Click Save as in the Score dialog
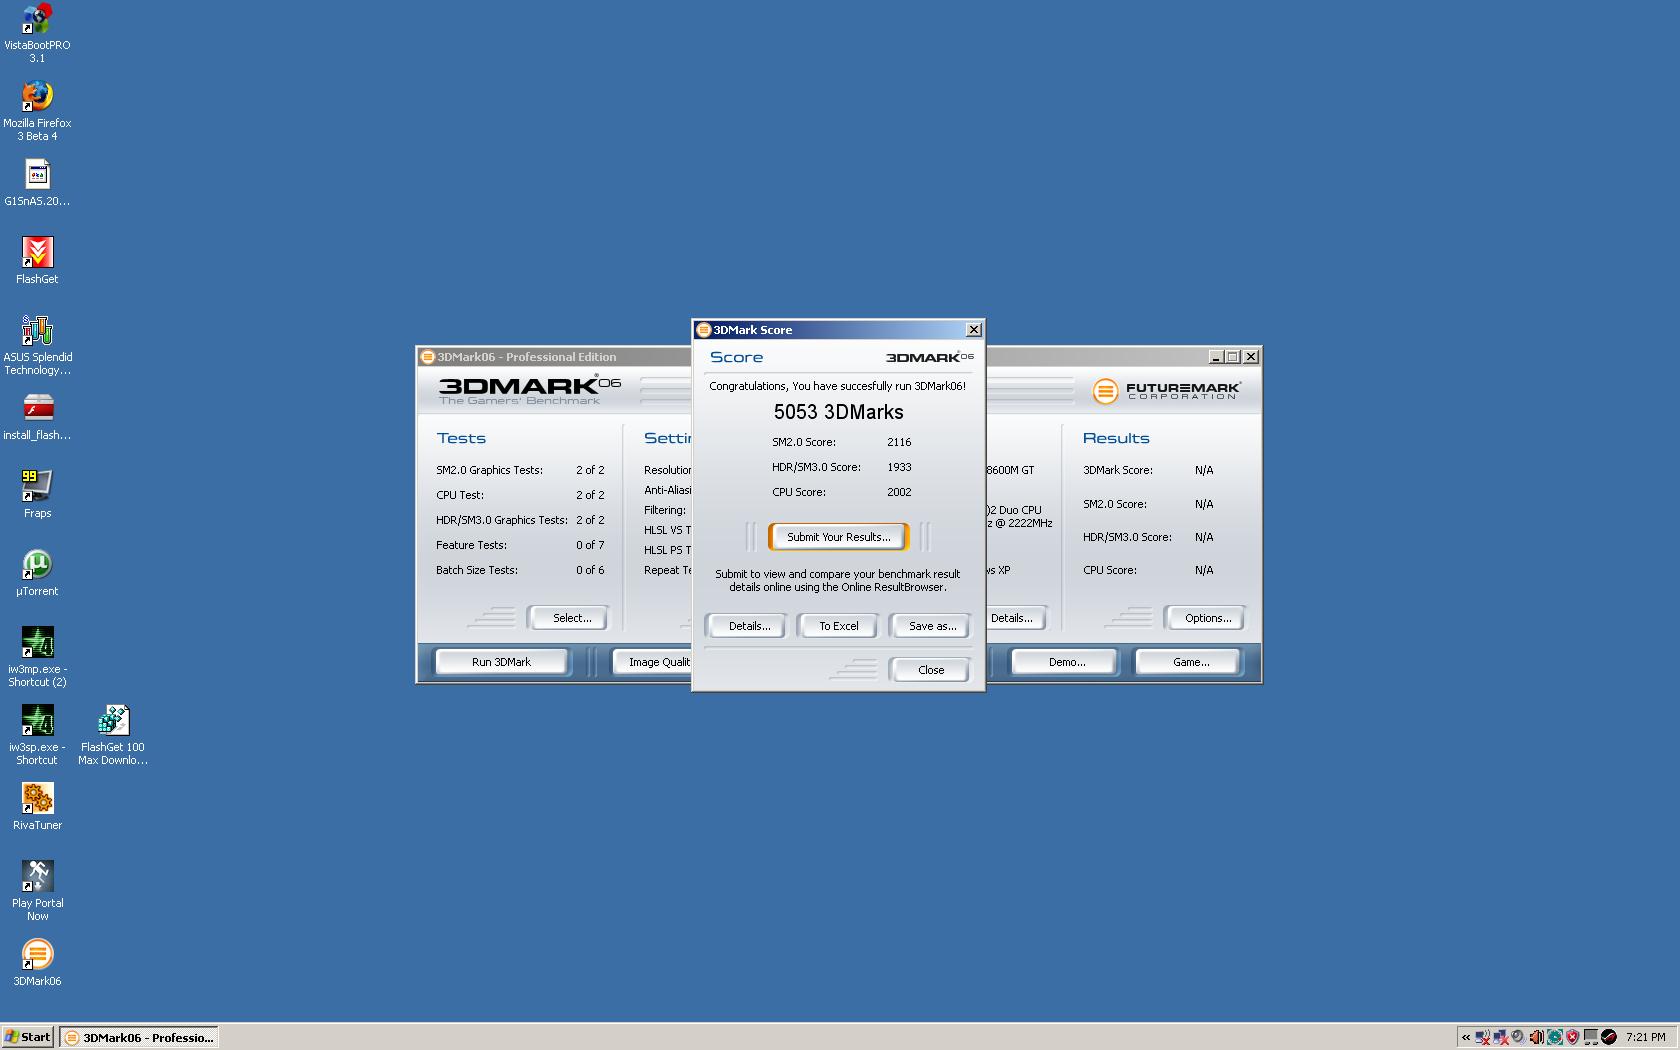Screen dimensions: 1680x1050 931,626
